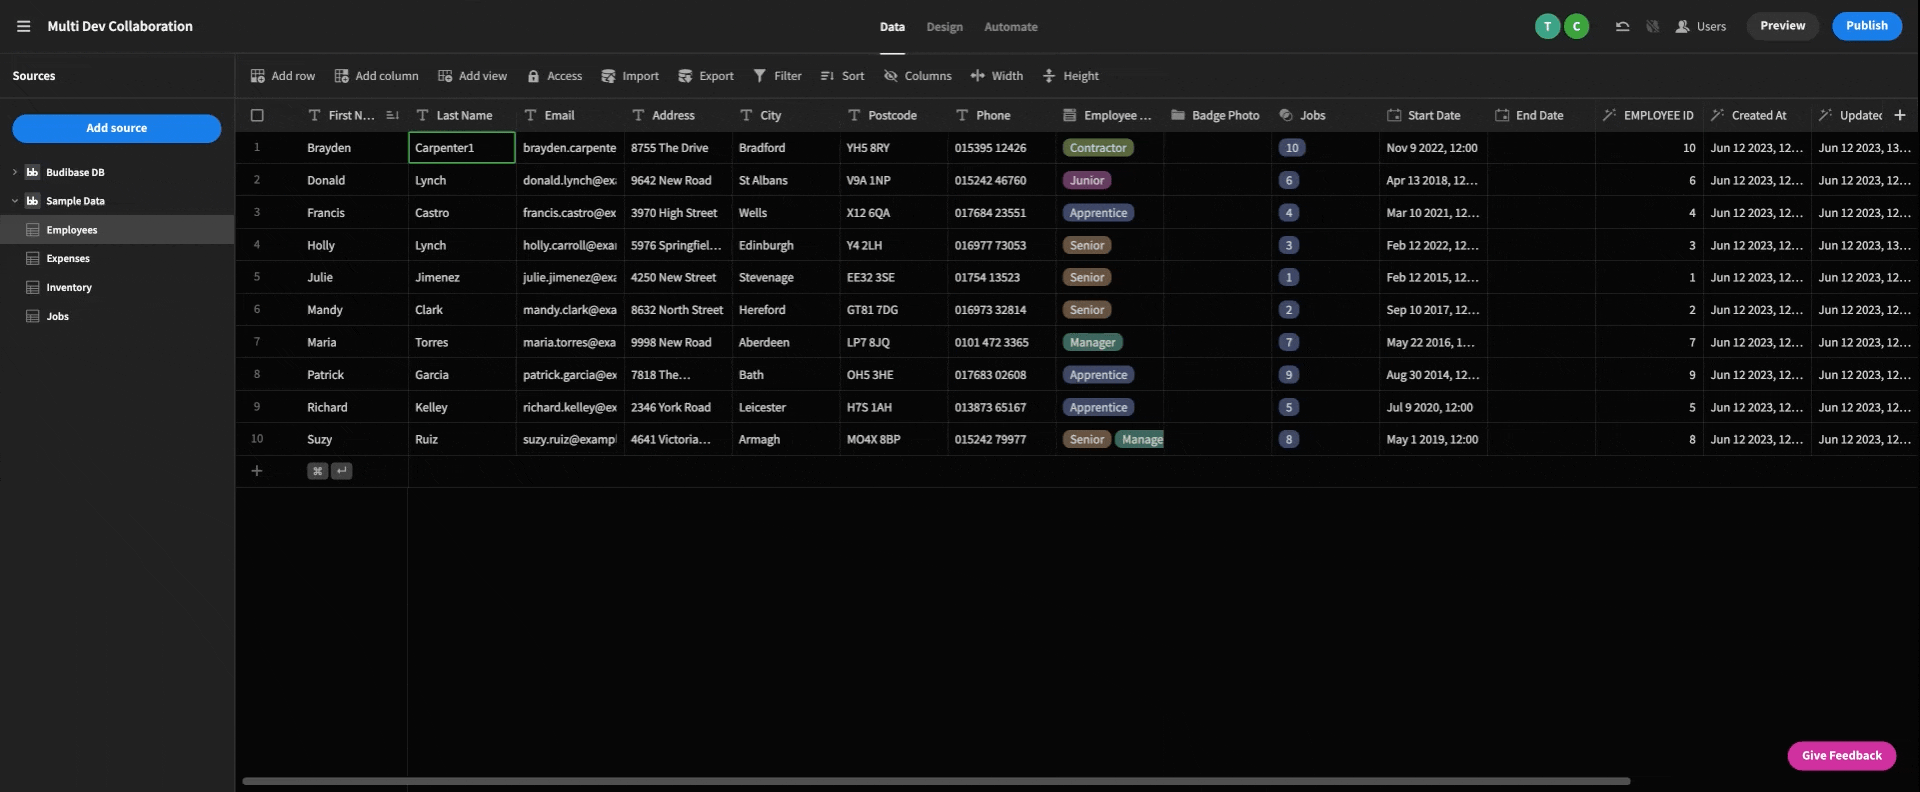Select the phone cell '0101 472 3365'
This screenshot has height=792, width=1920.
point(1002,342)
